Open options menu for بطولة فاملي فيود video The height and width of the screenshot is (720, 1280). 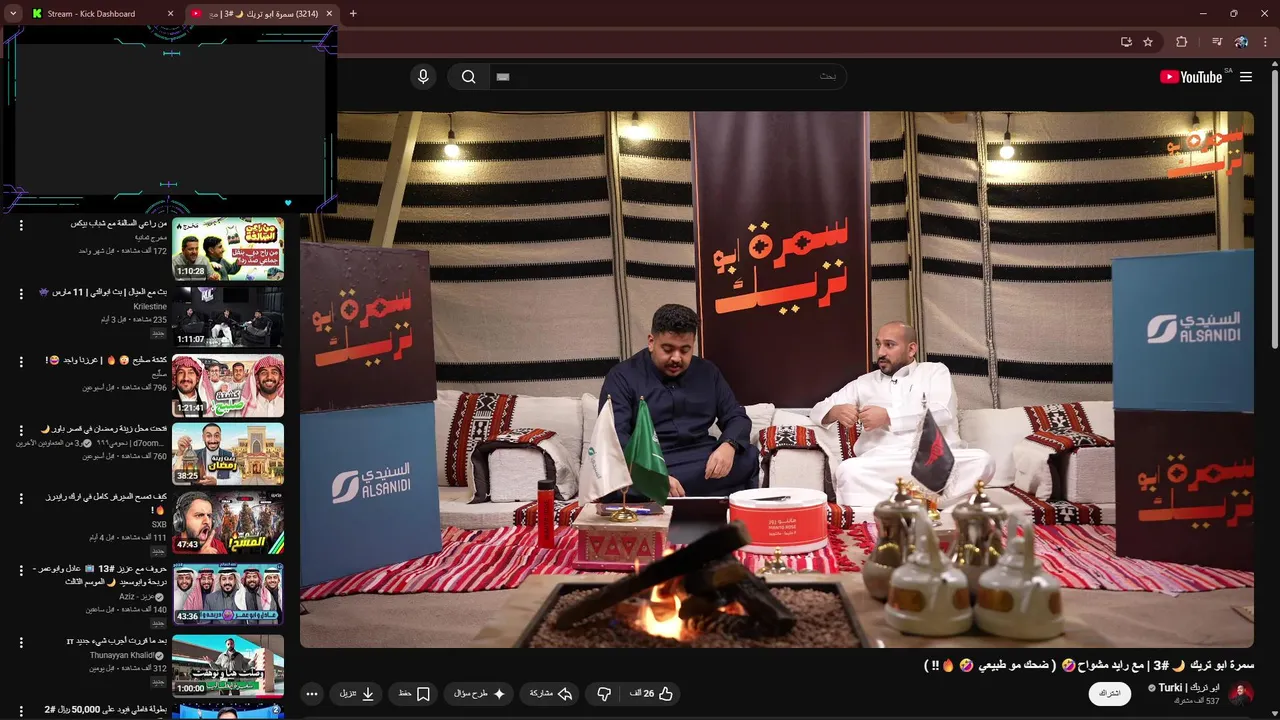(x=21, y=710)
